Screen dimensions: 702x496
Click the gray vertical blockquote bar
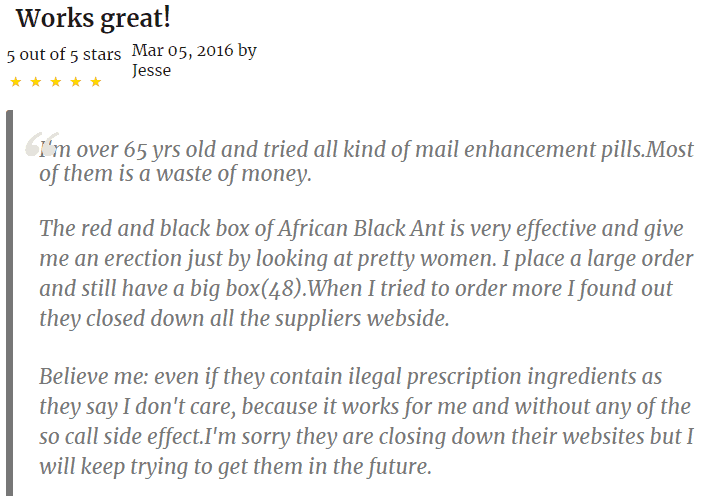tap(9, 303)
